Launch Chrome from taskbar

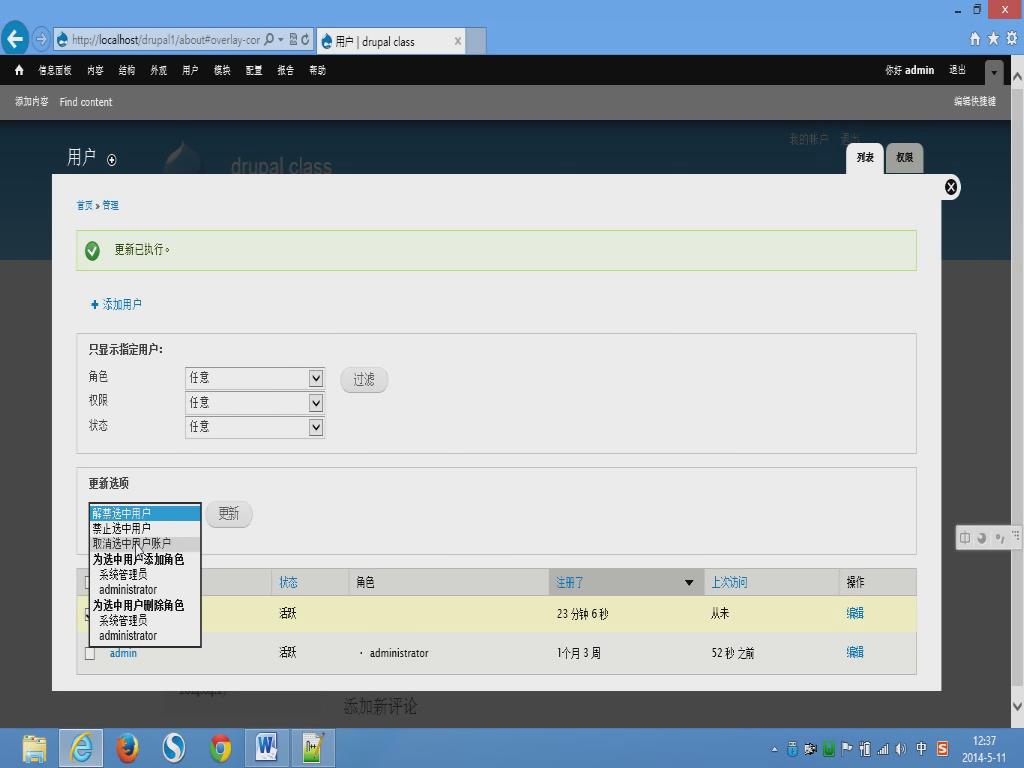pyautogui.click(x=221, y=748)
